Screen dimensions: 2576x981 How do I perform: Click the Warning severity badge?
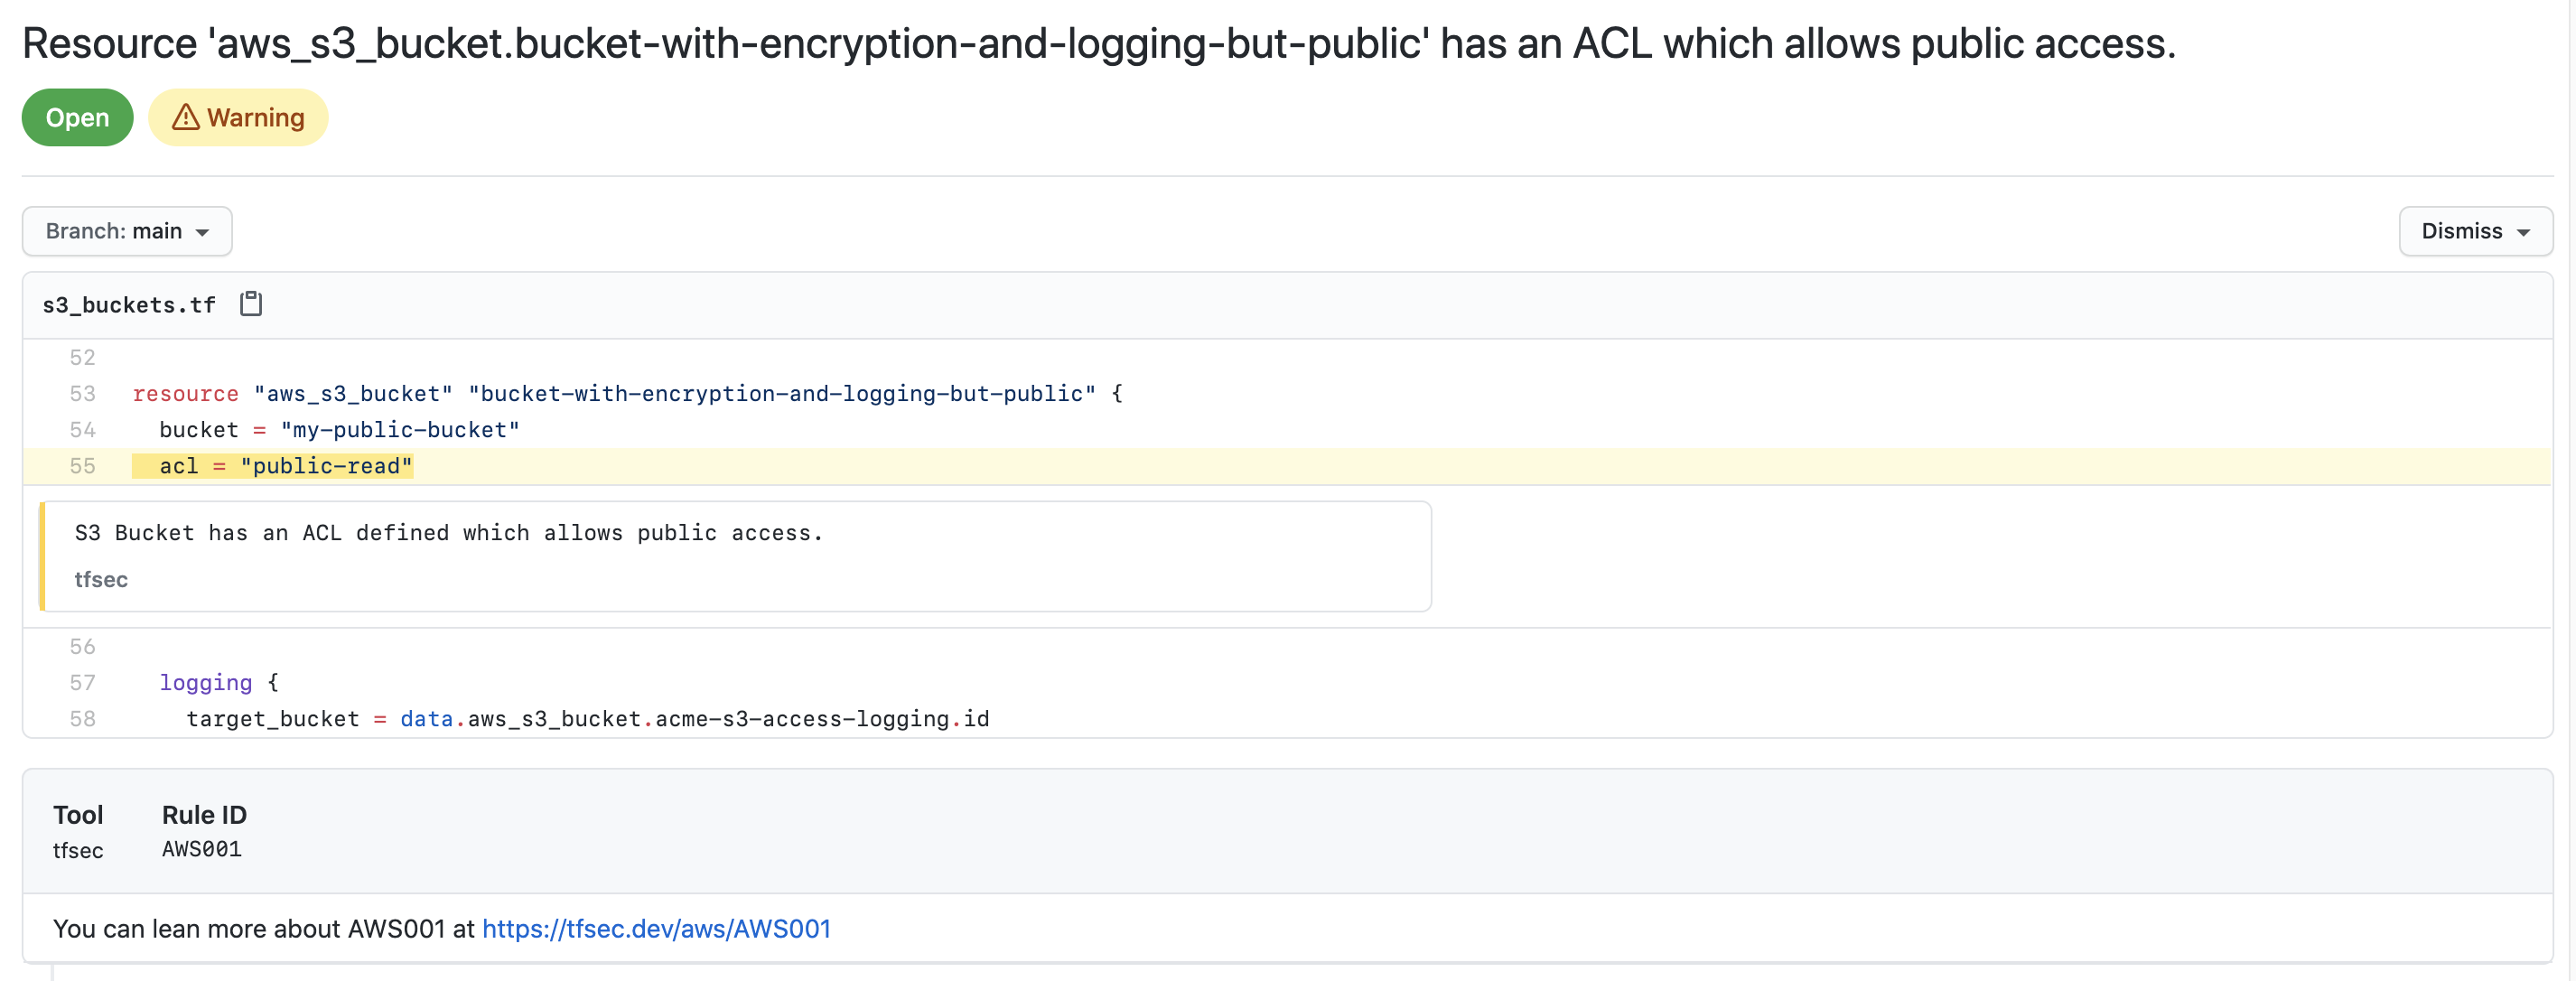pyautogui.click(x=238, y=117)
